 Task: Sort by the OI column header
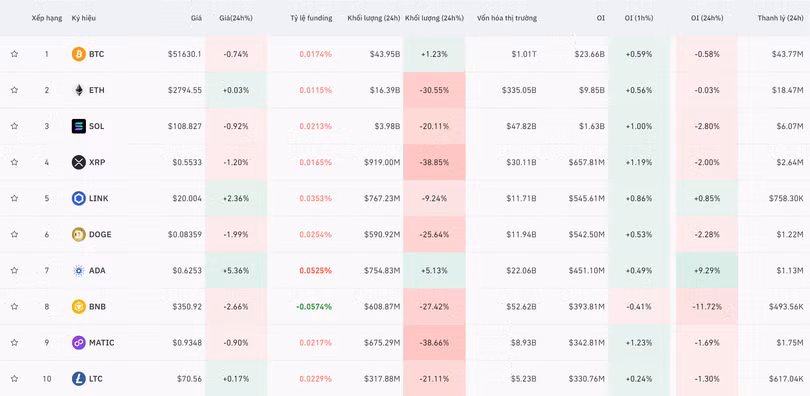tap(601, 18)
